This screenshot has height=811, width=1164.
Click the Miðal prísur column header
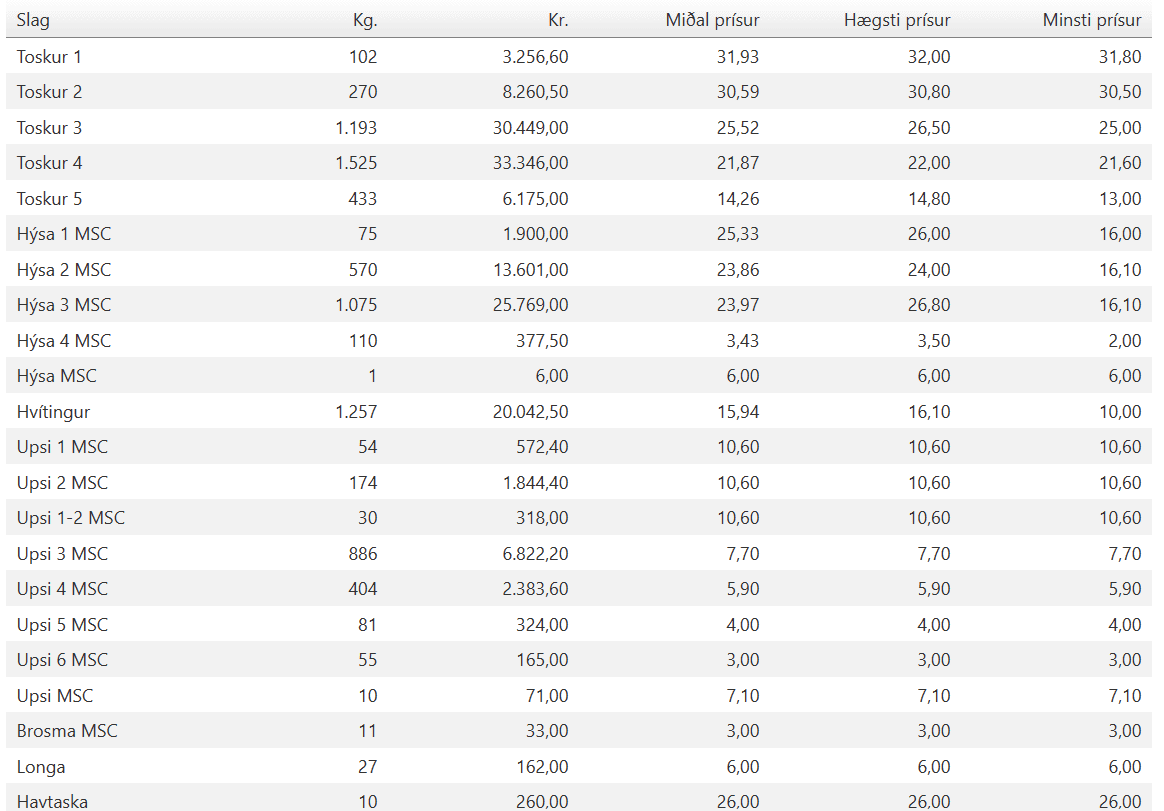[x=712, y=20]
